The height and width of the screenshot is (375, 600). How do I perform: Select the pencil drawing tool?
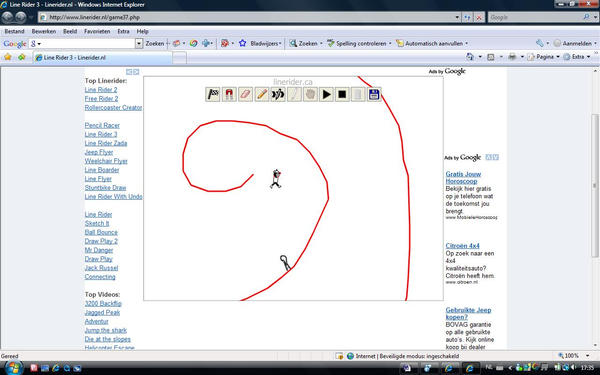pyautogui.click(x=262, y=94)
